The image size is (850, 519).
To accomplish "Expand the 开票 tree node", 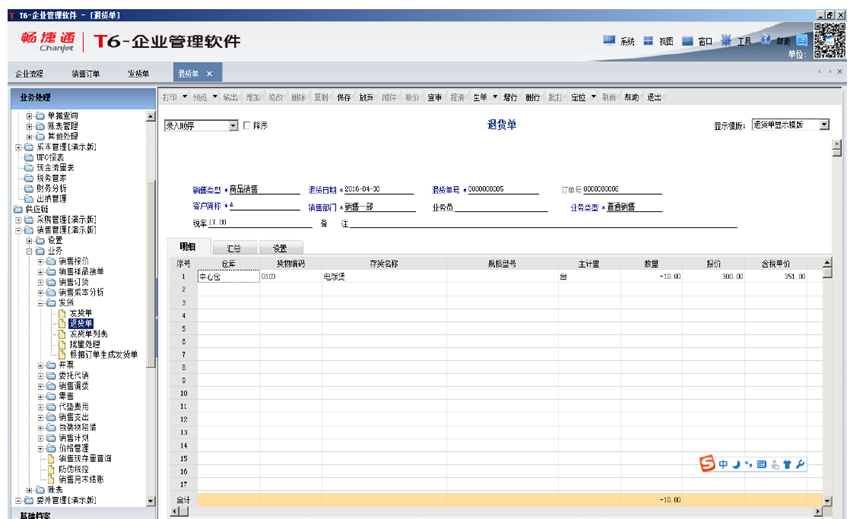I will click(41, 366).
